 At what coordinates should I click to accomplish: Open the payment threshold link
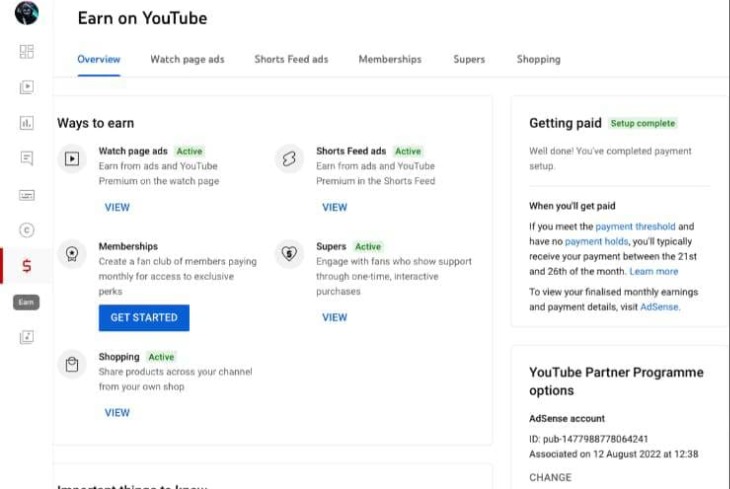point(635,226)
